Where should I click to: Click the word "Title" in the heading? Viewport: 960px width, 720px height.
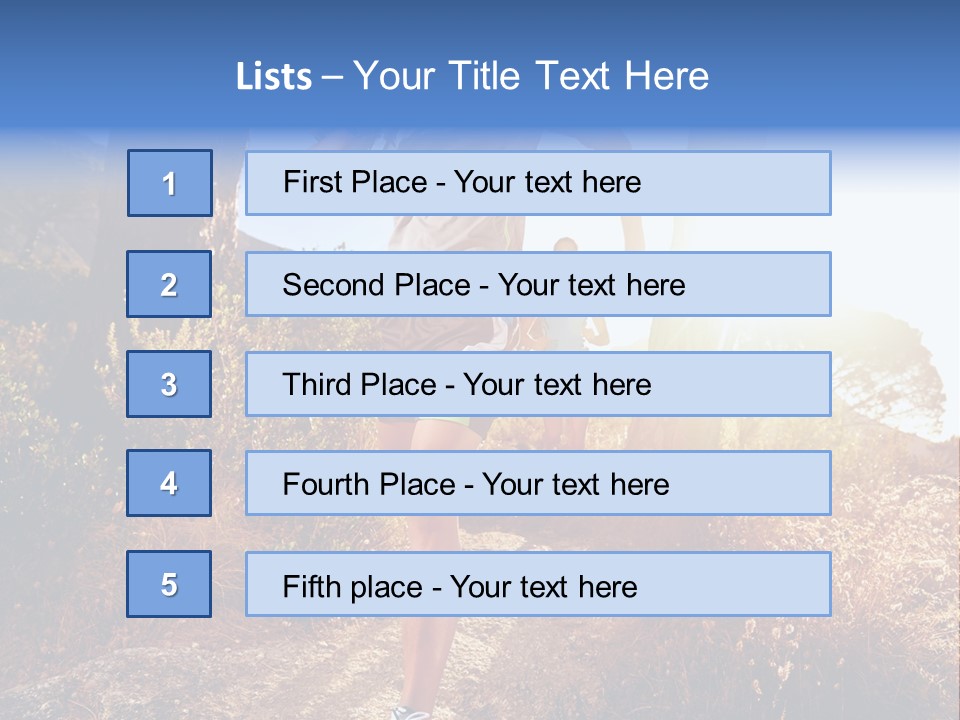487,76
